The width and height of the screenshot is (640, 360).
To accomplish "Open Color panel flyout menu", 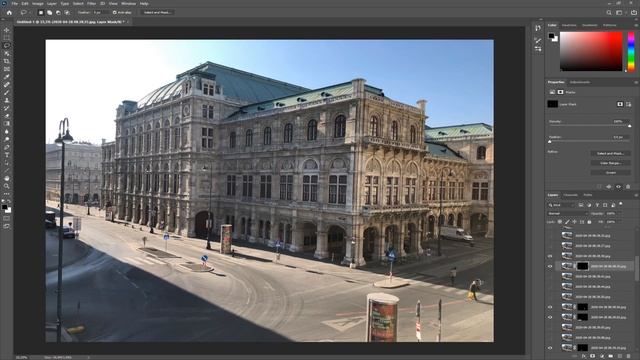I will point(636,25).
